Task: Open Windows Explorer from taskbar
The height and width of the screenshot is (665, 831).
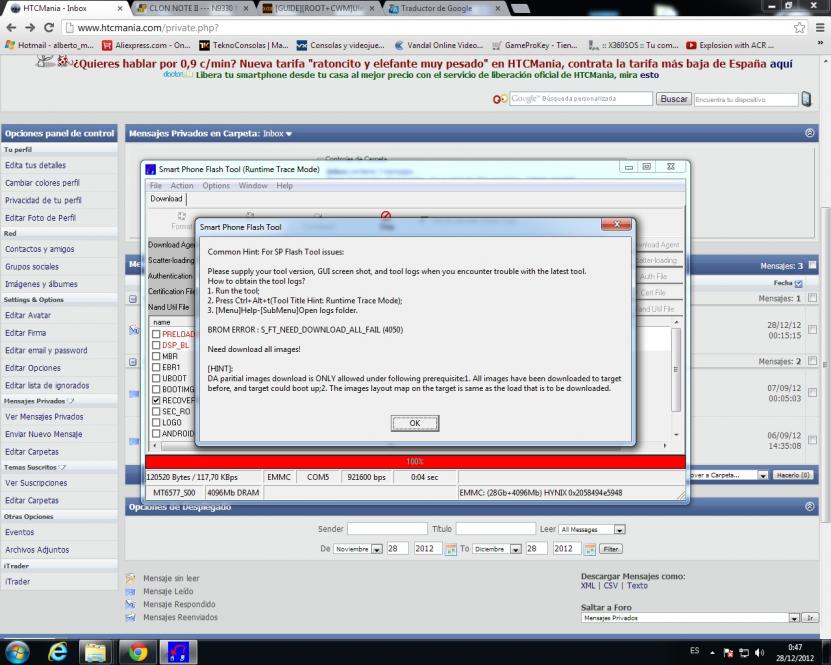Action: pos(96,652)
